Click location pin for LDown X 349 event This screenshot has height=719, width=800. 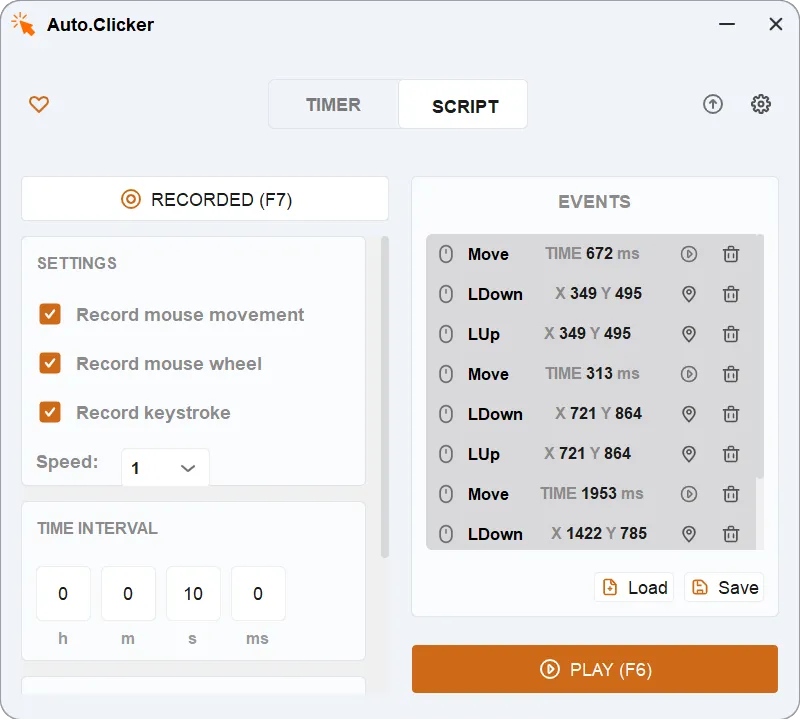tap(689, 294)
